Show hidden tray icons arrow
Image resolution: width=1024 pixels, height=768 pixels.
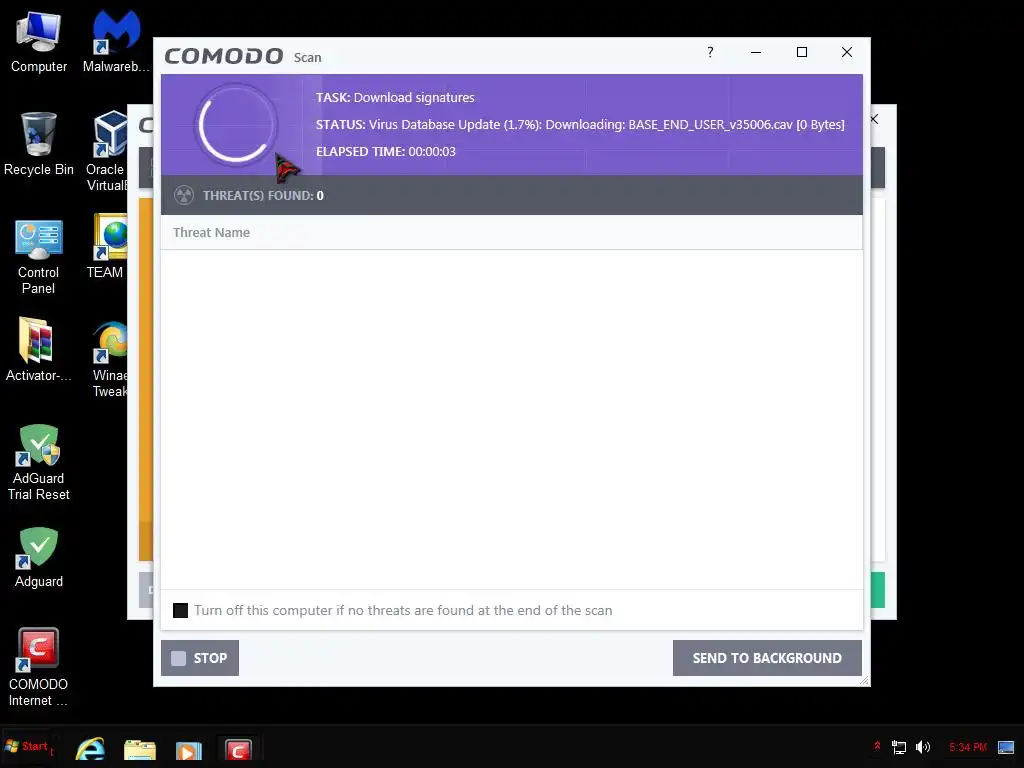tap(877, 746)
